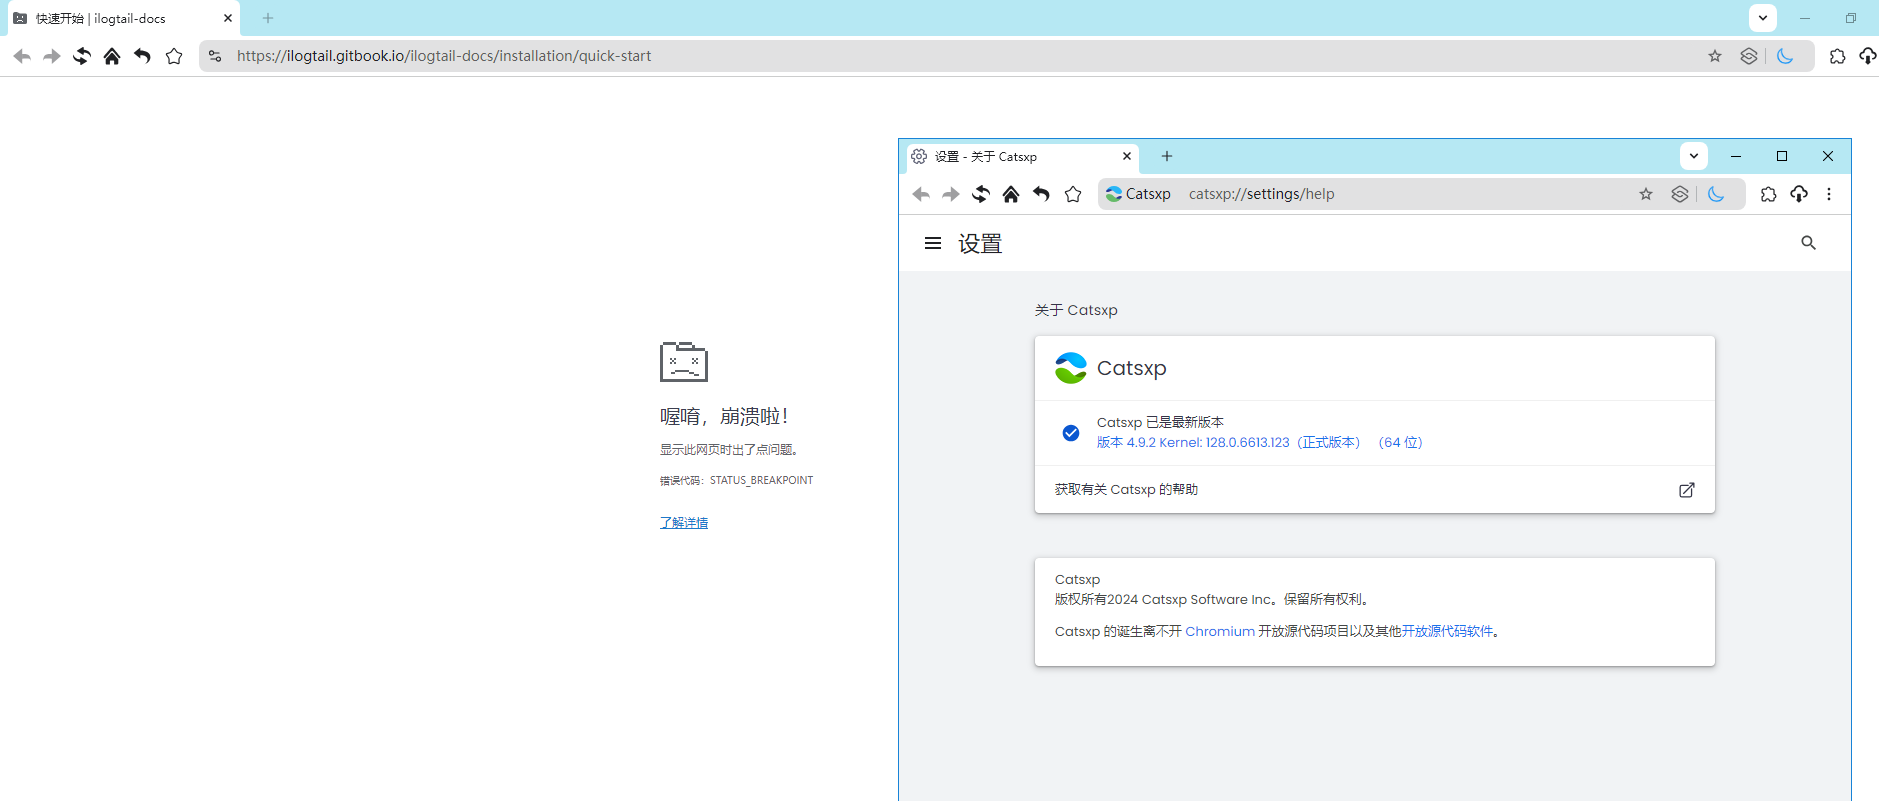This screenshot has width=1879, height=801.
Task: Click undo close arrow in ilogtail-docs window
Action: [142, 56]
